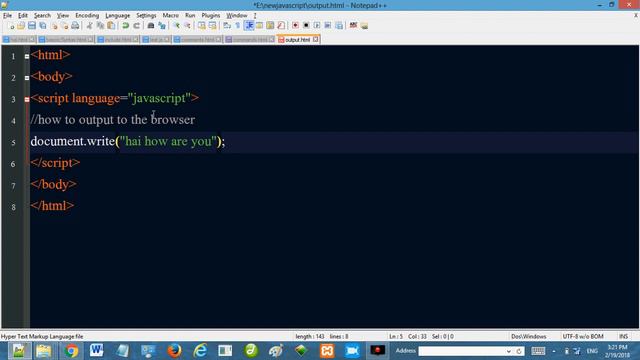The width and height of the screenshot is (640, 360).
Task: Open the Encoding menu
Action: (87, 16)
